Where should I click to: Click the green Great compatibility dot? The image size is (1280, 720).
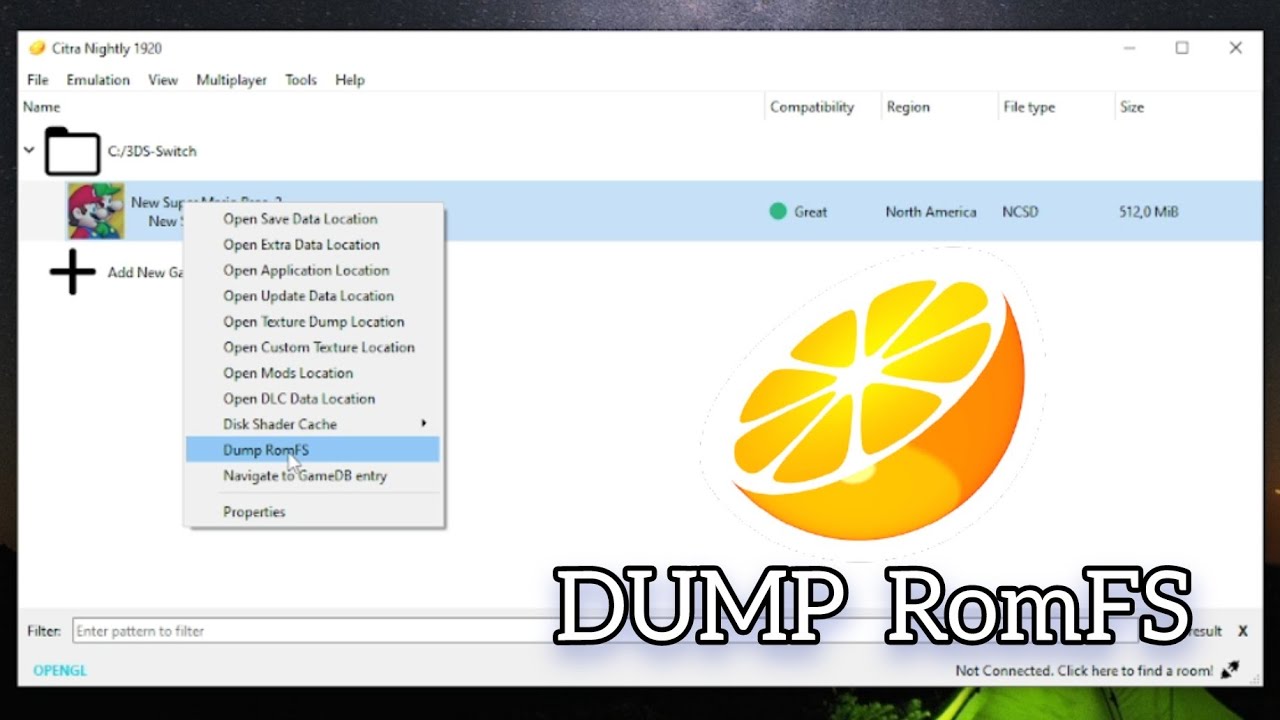[778, 211]
